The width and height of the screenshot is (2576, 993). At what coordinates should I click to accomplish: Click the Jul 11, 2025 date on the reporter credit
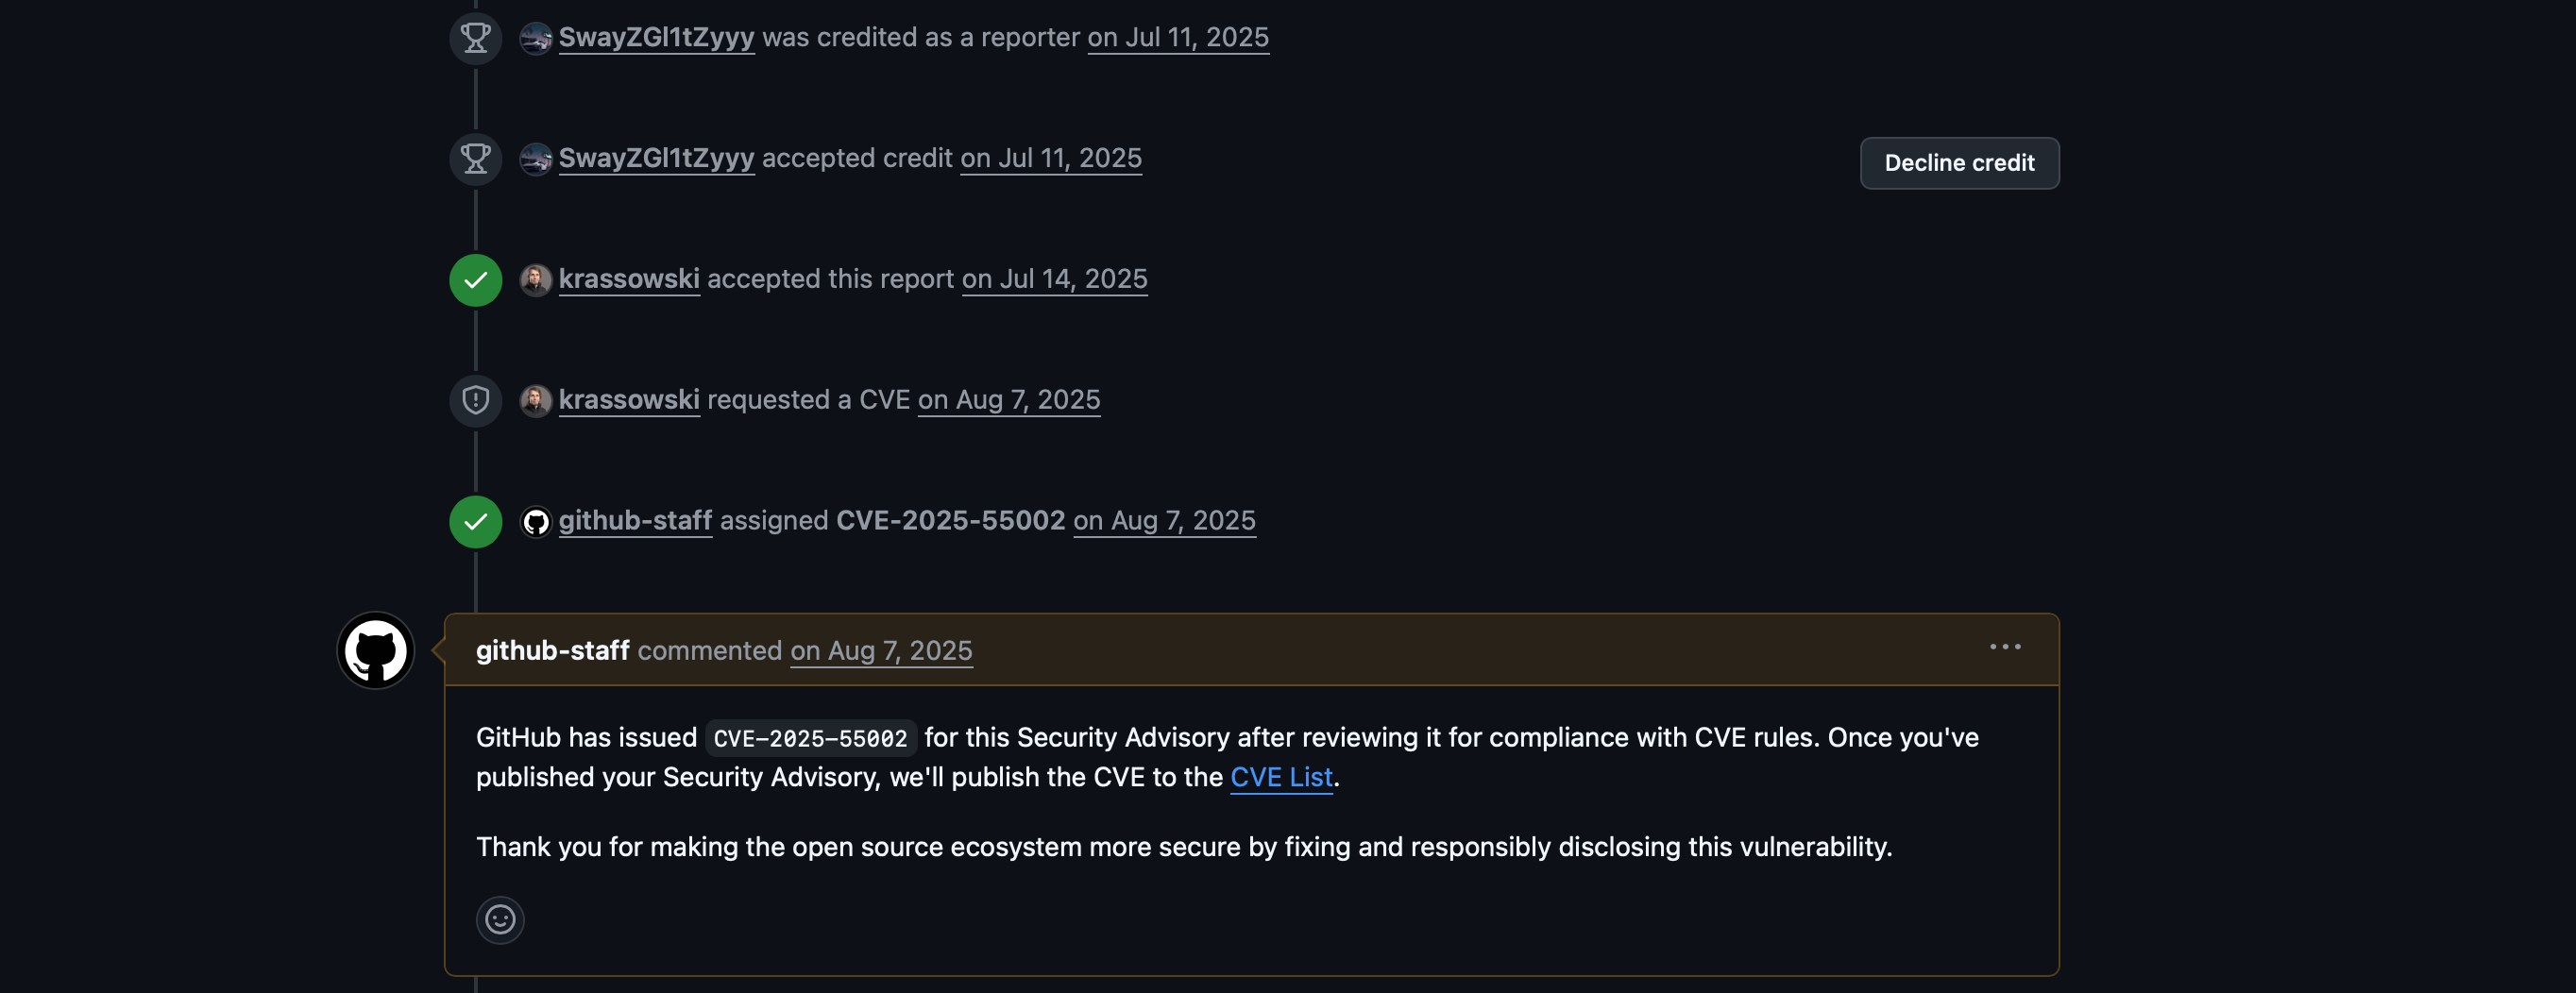(1178, 37)
